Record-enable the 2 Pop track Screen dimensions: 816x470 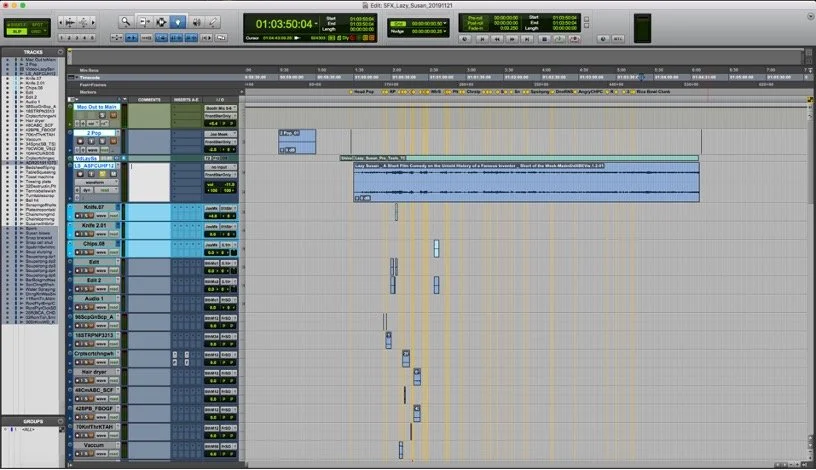(80, 141)
